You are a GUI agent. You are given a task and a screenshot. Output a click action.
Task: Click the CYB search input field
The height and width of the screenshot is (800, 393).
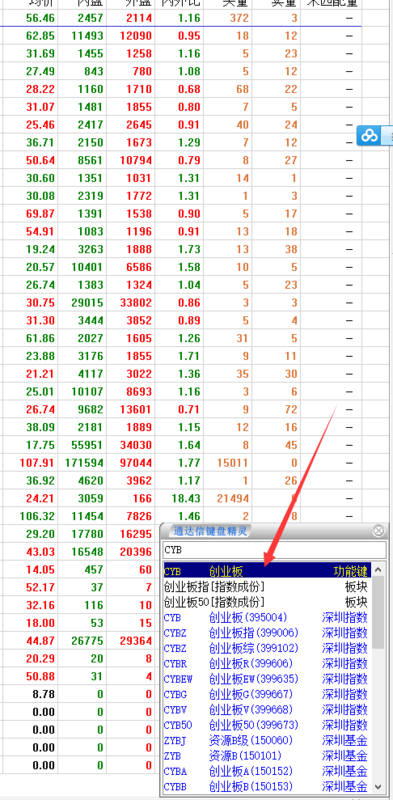275,551
